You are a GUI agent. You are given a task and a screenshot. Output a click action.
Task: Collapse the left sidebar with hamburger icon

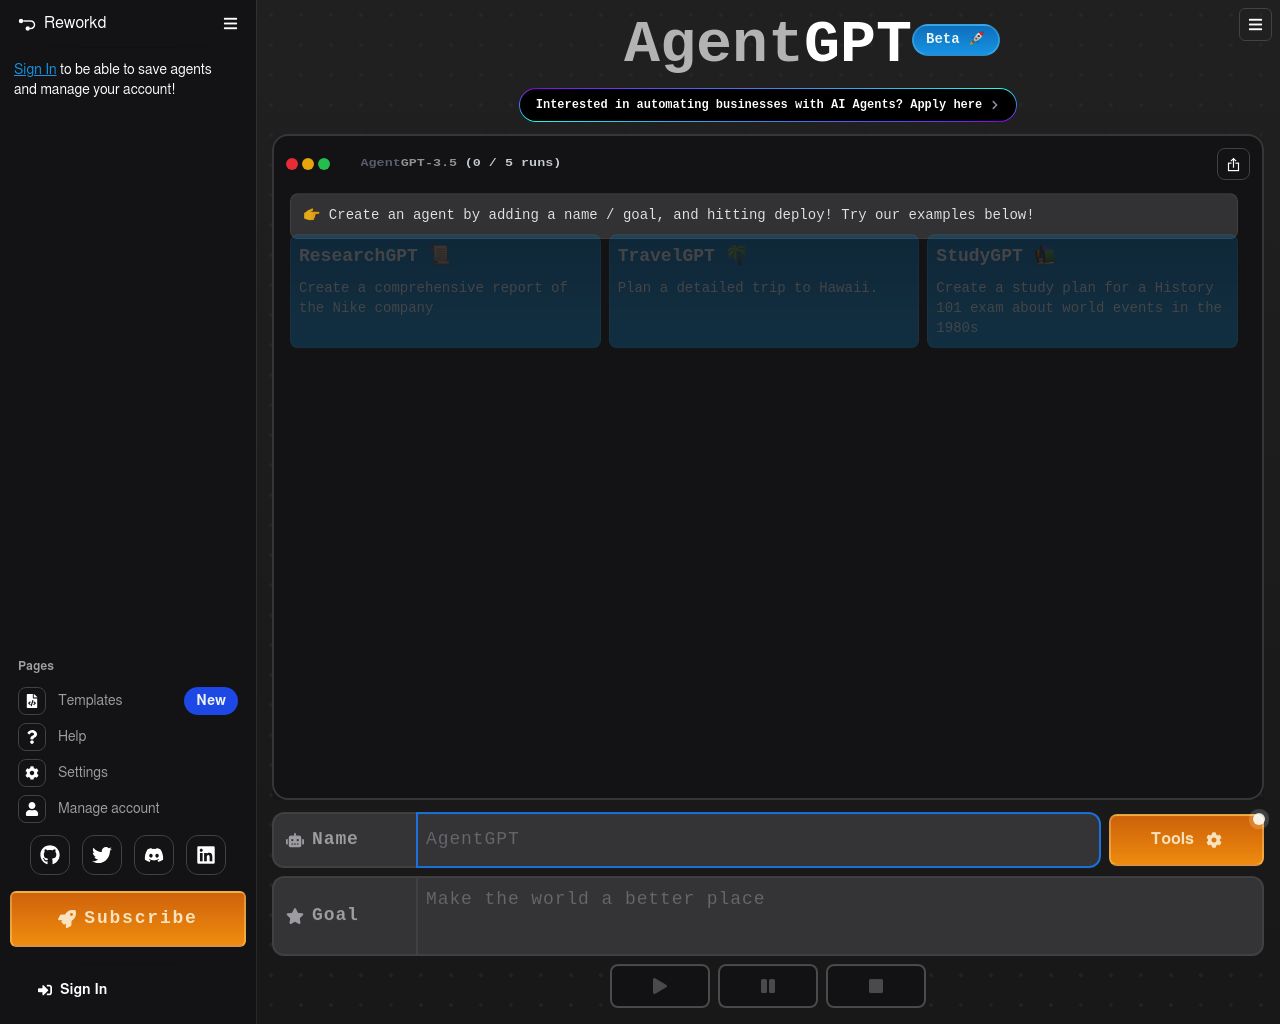click(230, 24)
